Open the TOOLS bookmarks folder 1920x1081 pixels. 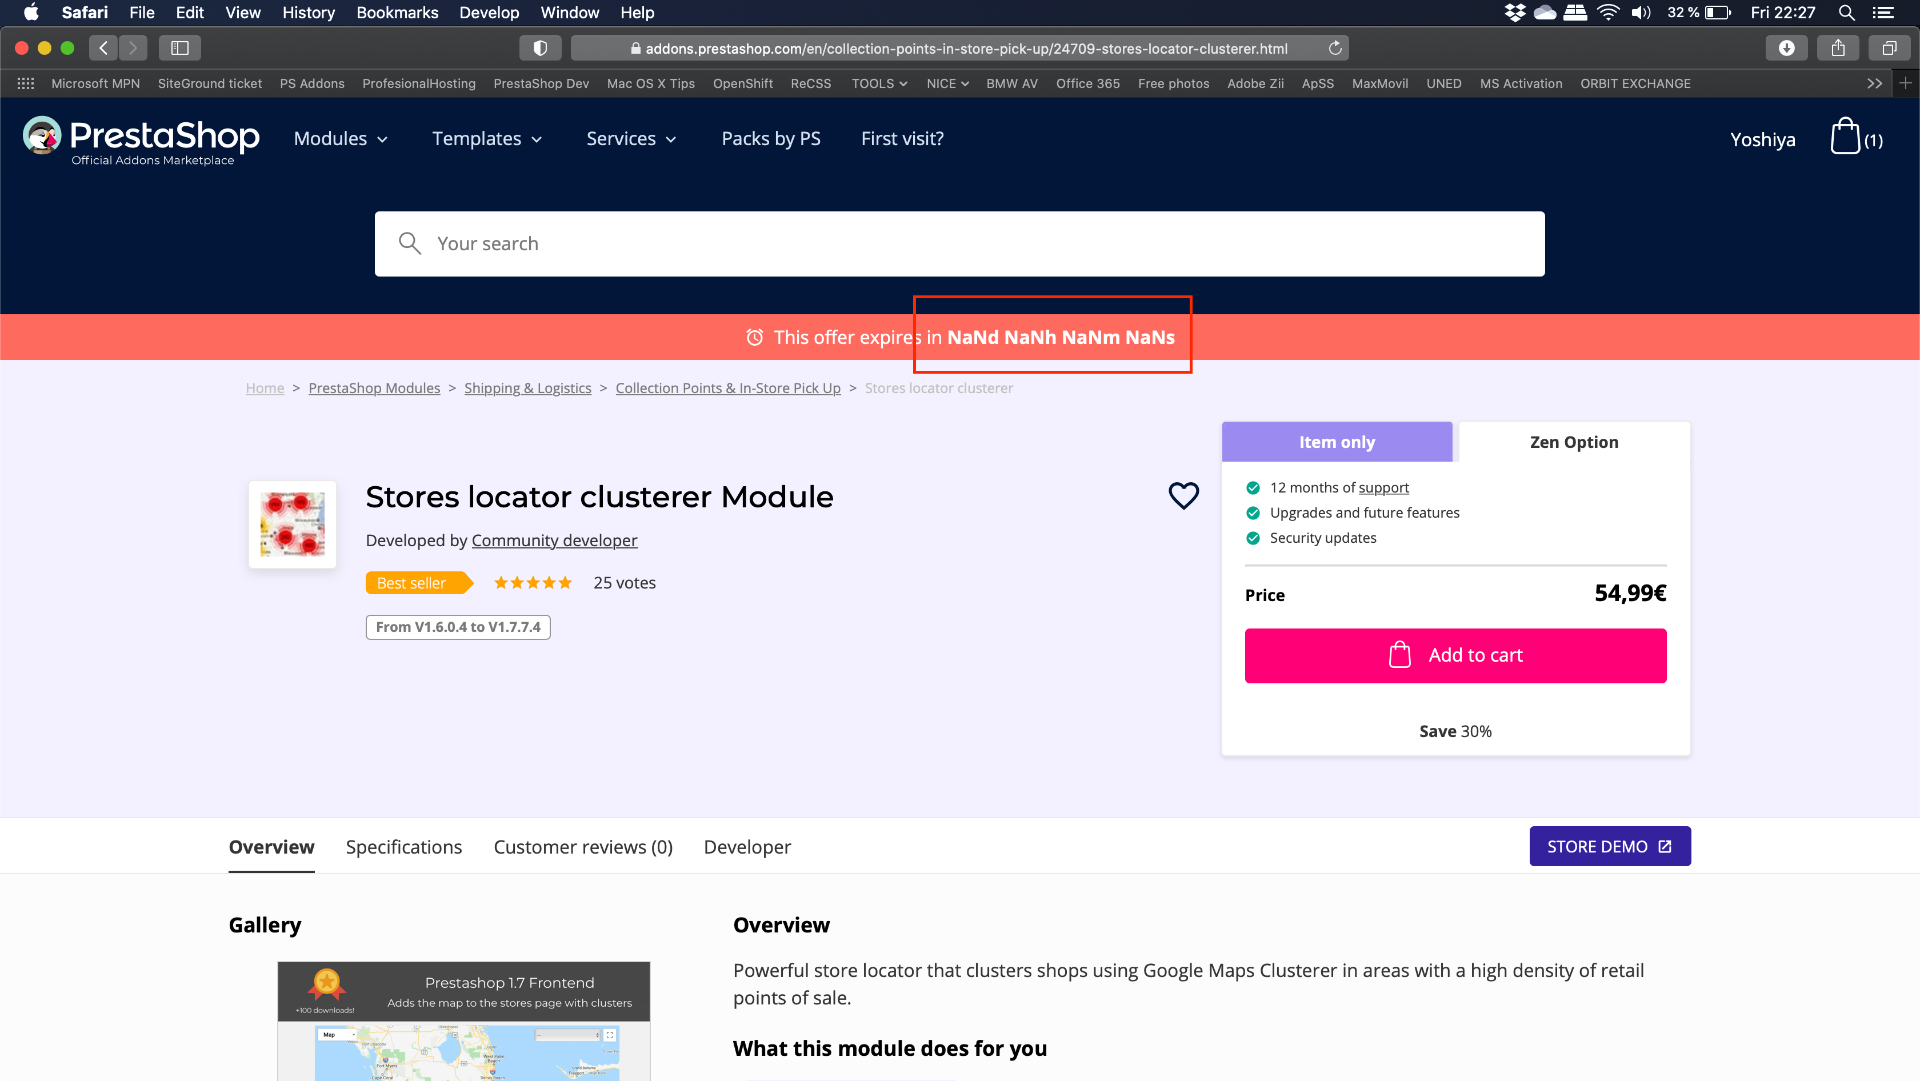(879, 84)
